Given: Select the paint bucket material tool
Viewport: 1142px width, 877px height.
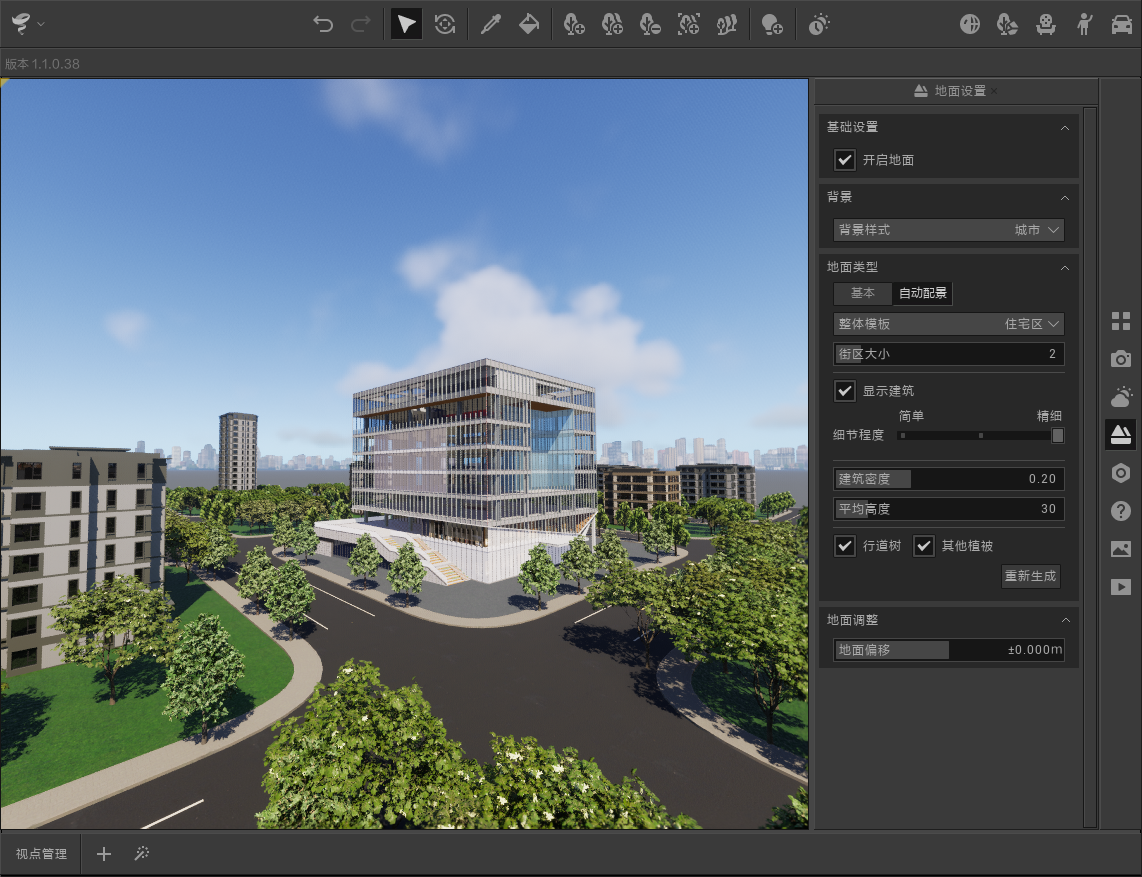Looking at the screenshot, I should click(529, 24).
